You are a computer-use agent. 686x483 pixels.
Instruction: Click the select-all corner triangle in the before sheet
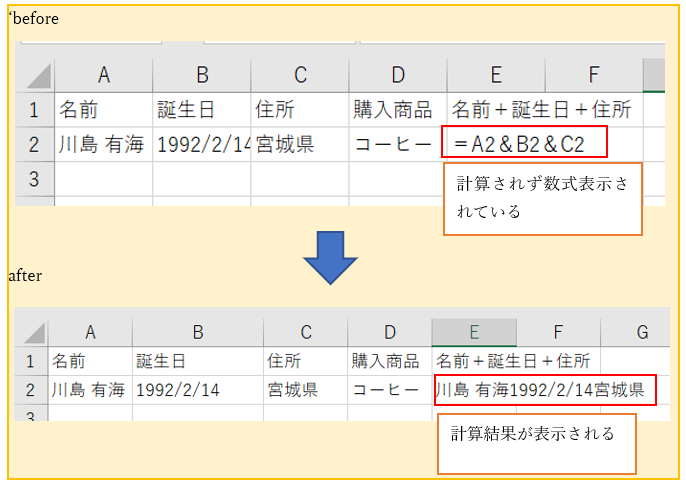tap(37, 76)
